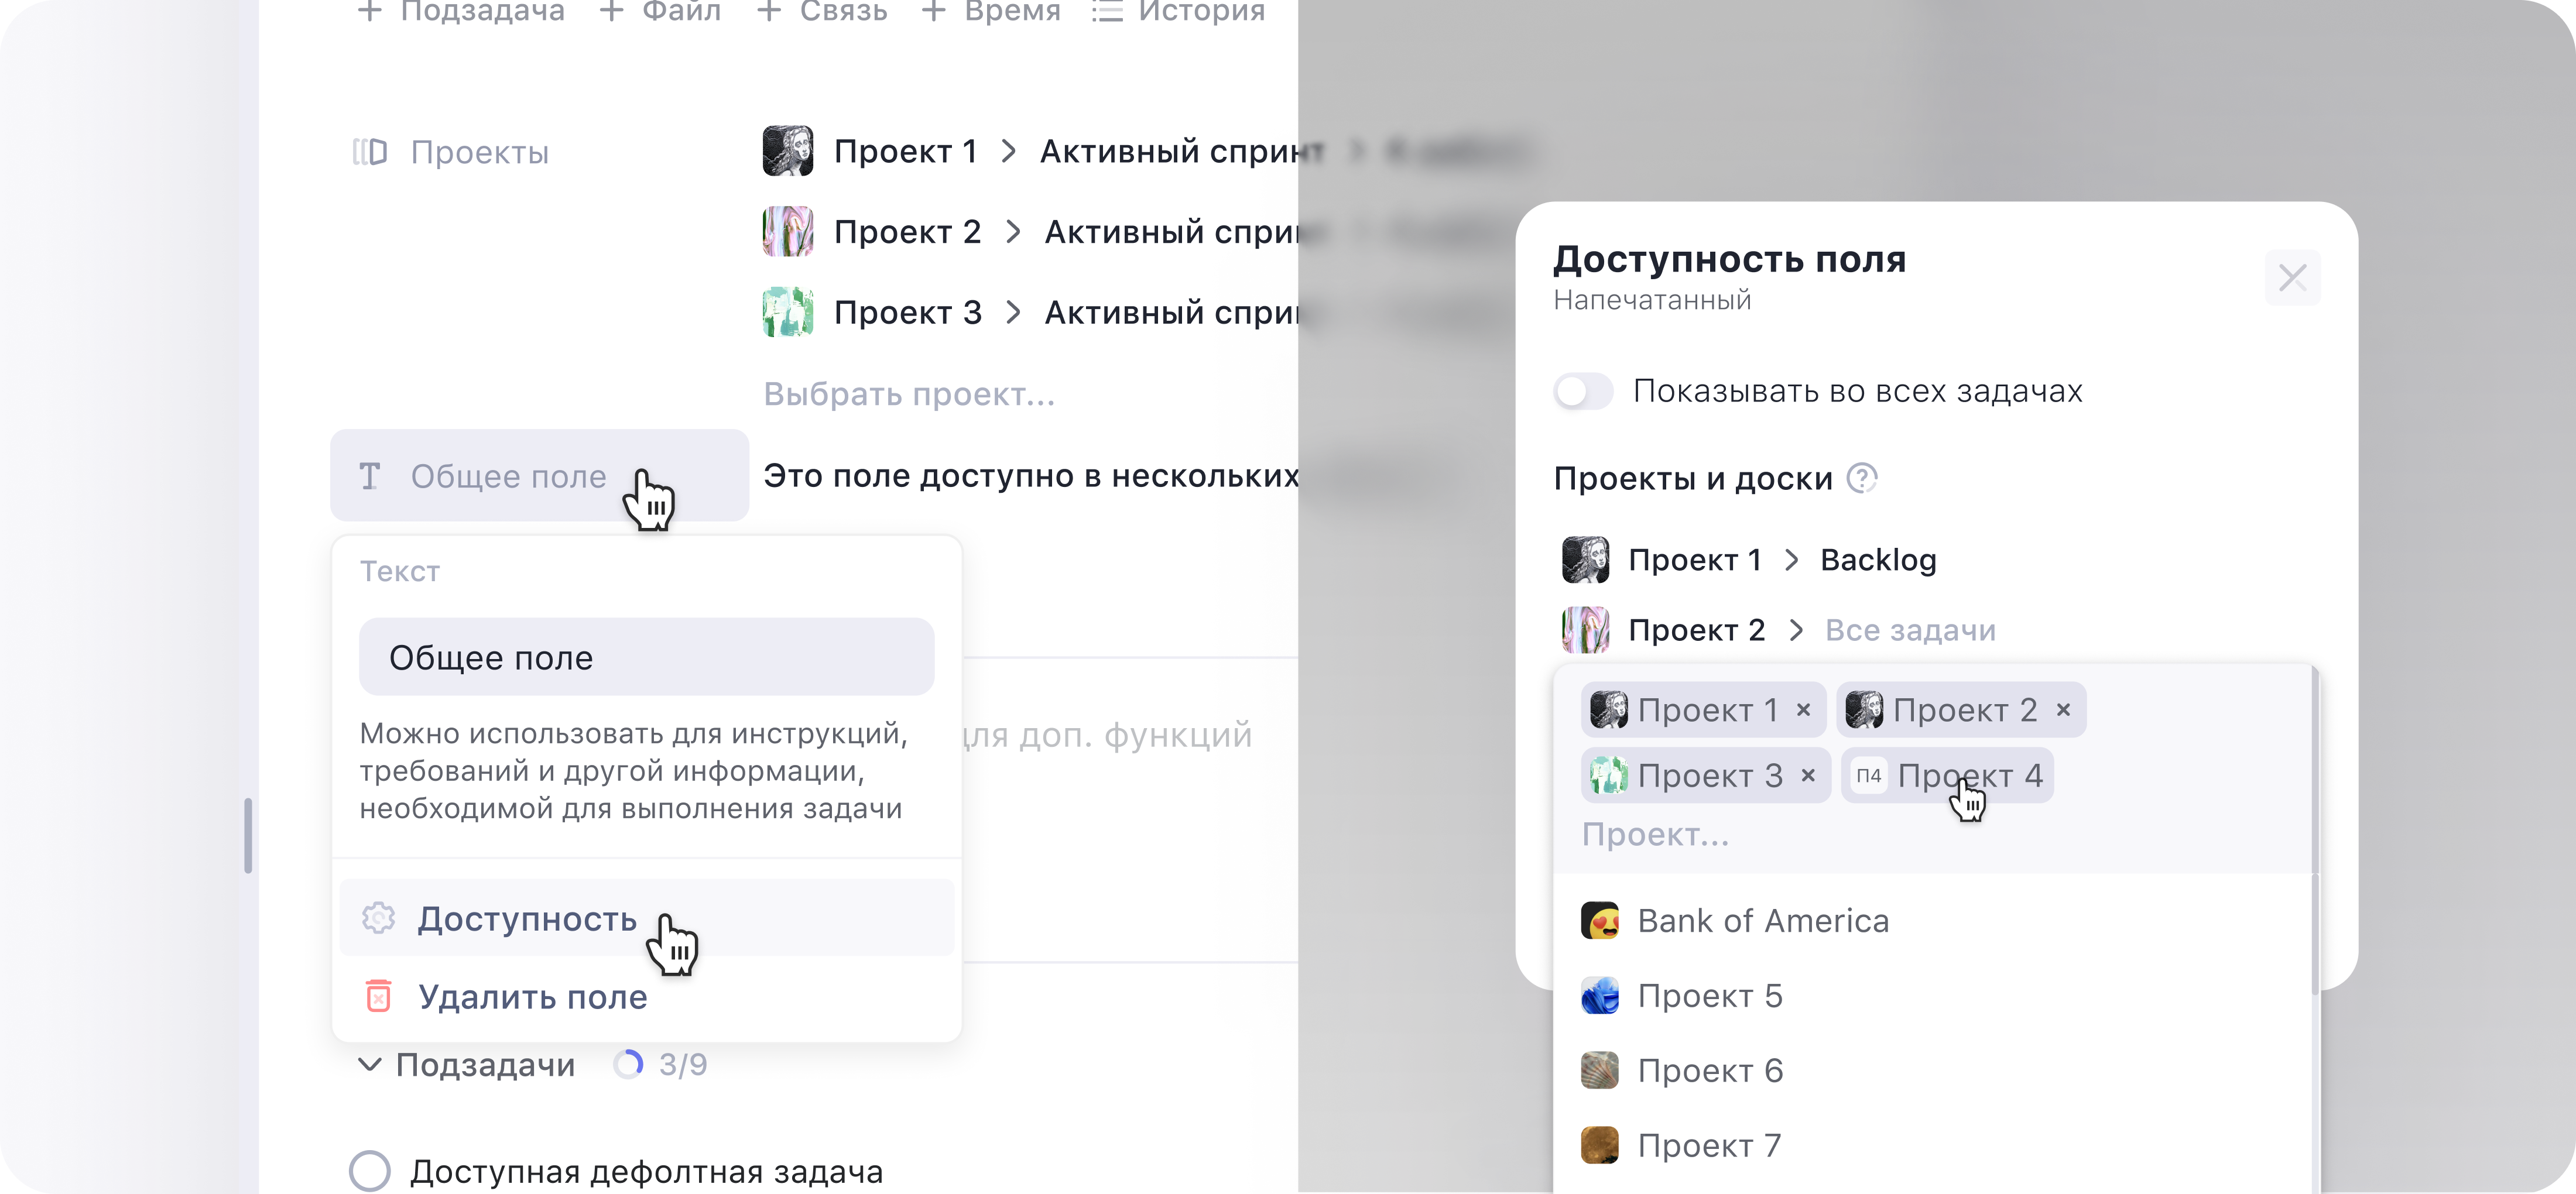Screen dimensions: 2576x1194
Task: Enable the Показывать во всех задачах switch
Action: (1583, 391)
